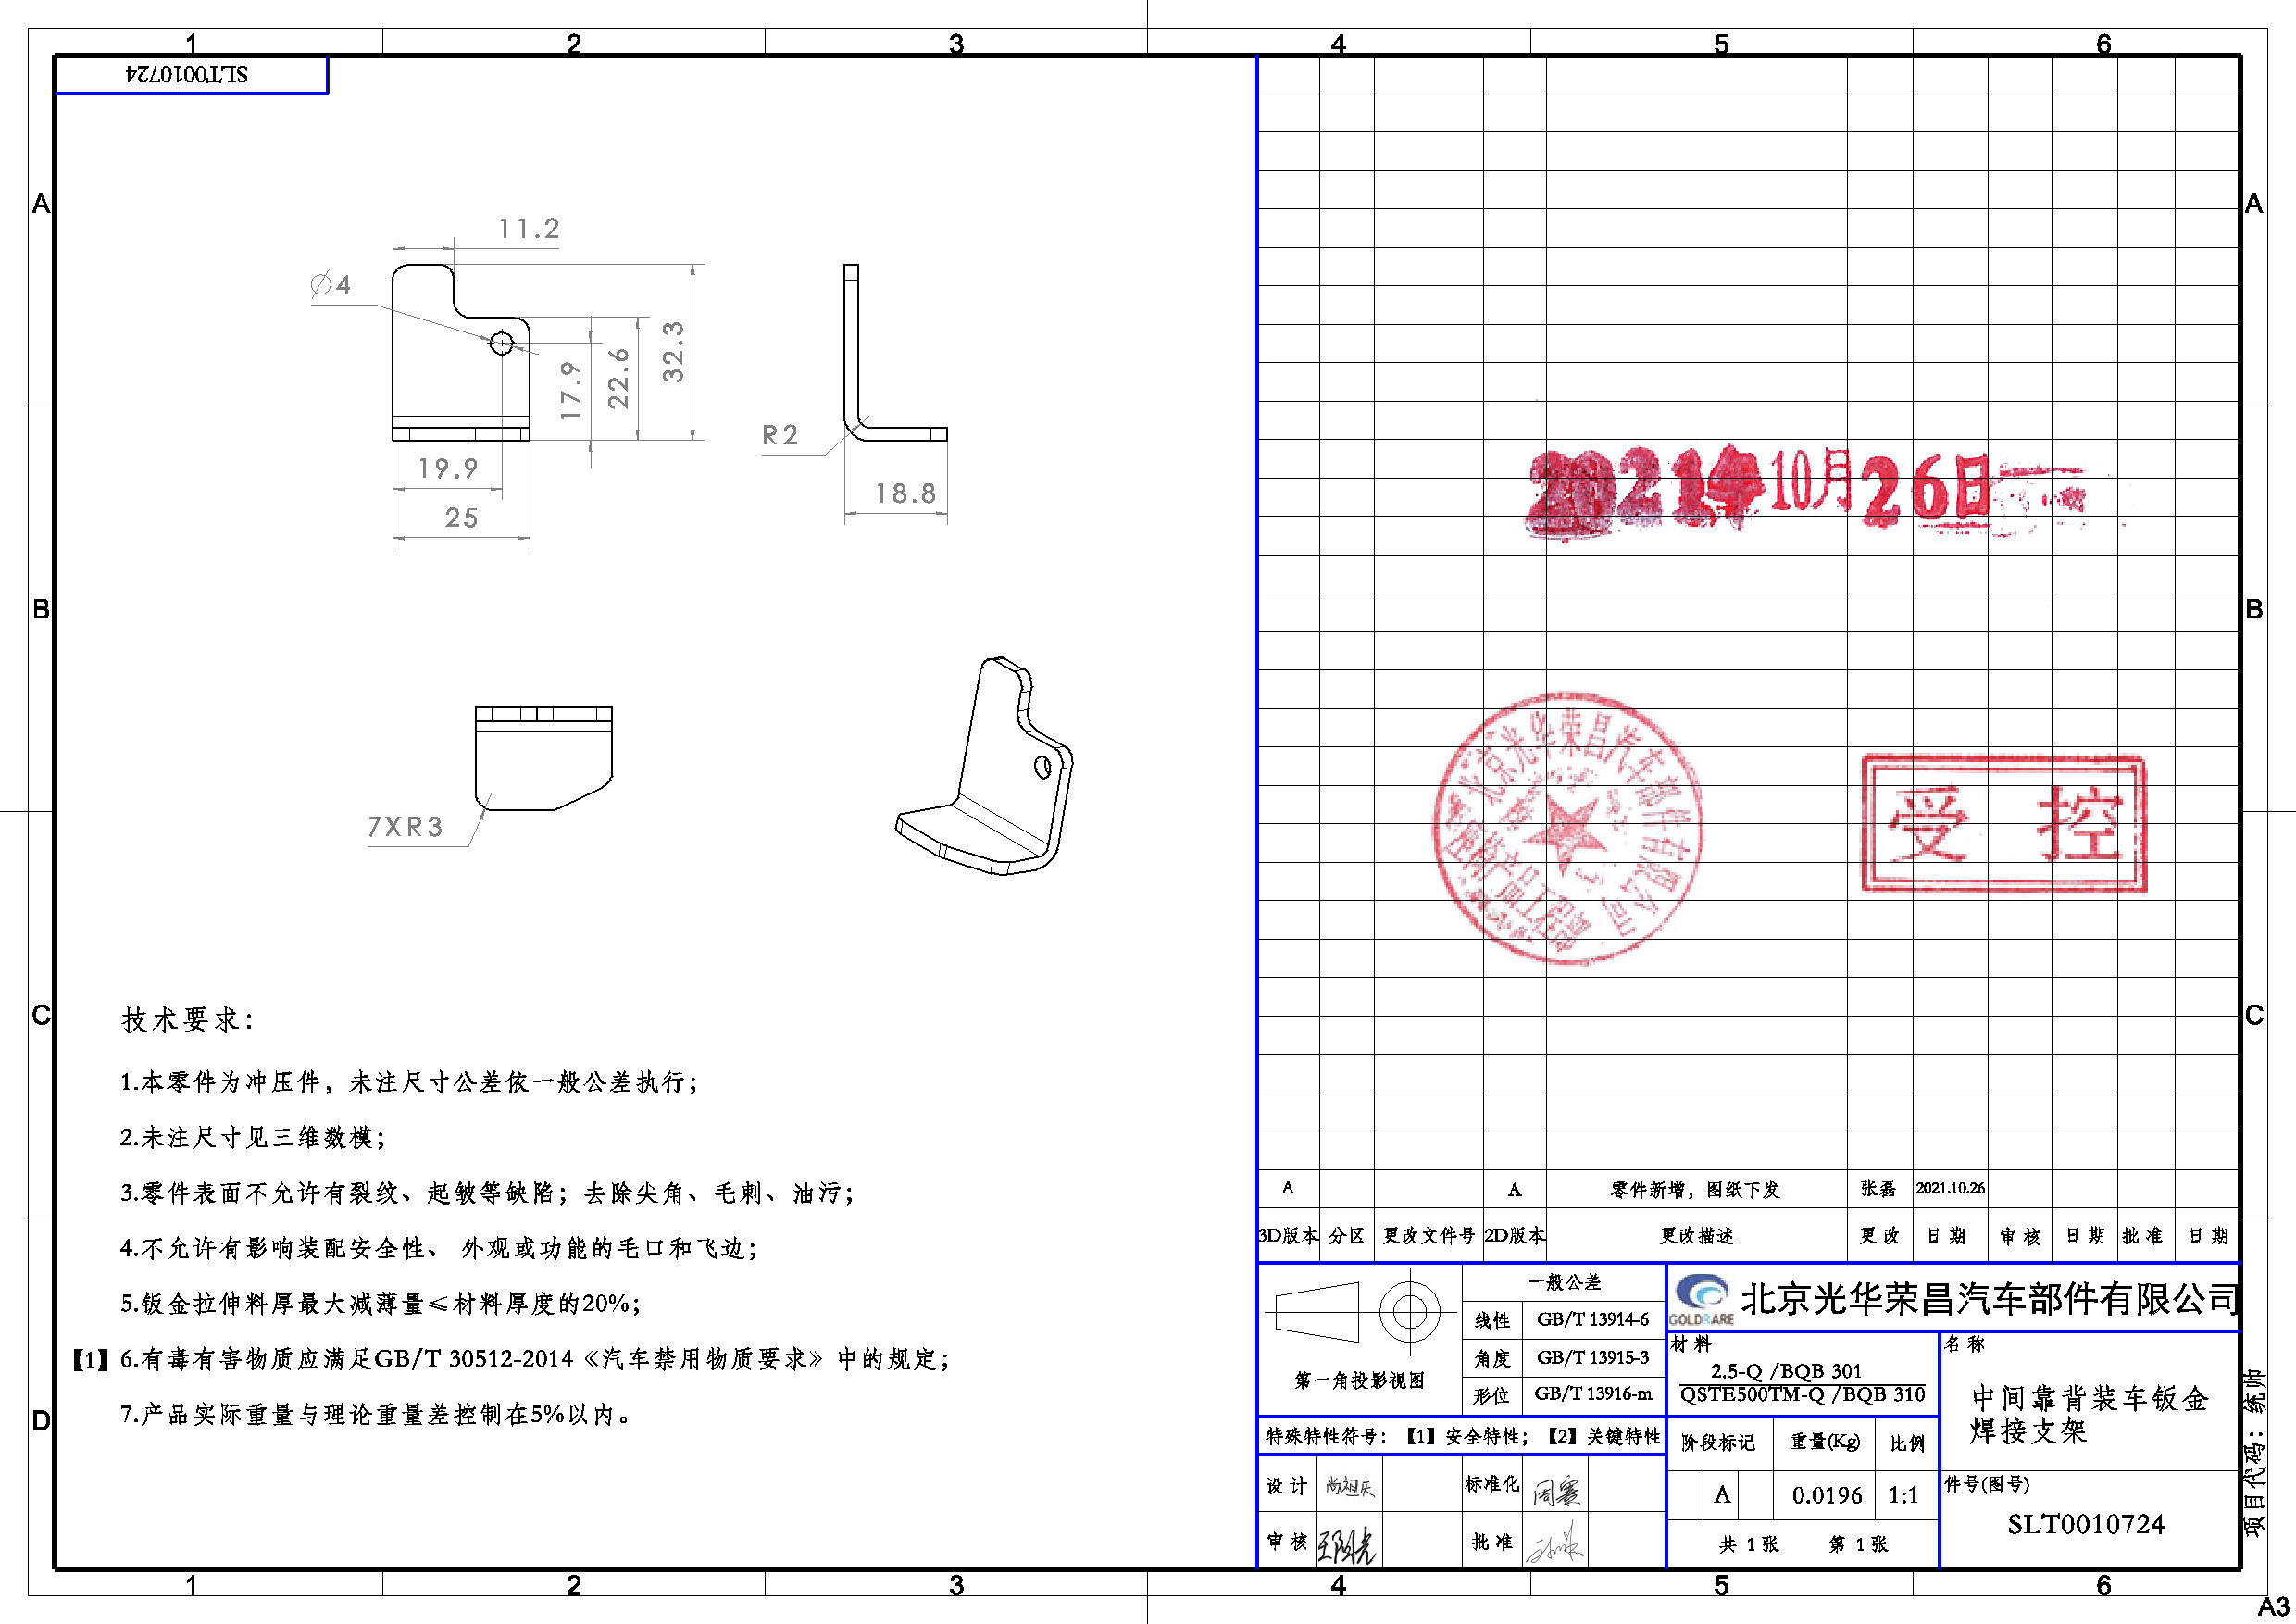The width and height of the screenshot is (2296, 1624).
Task: Click the red 受控 controlled stamp
Action: (x=2003, y=825)
